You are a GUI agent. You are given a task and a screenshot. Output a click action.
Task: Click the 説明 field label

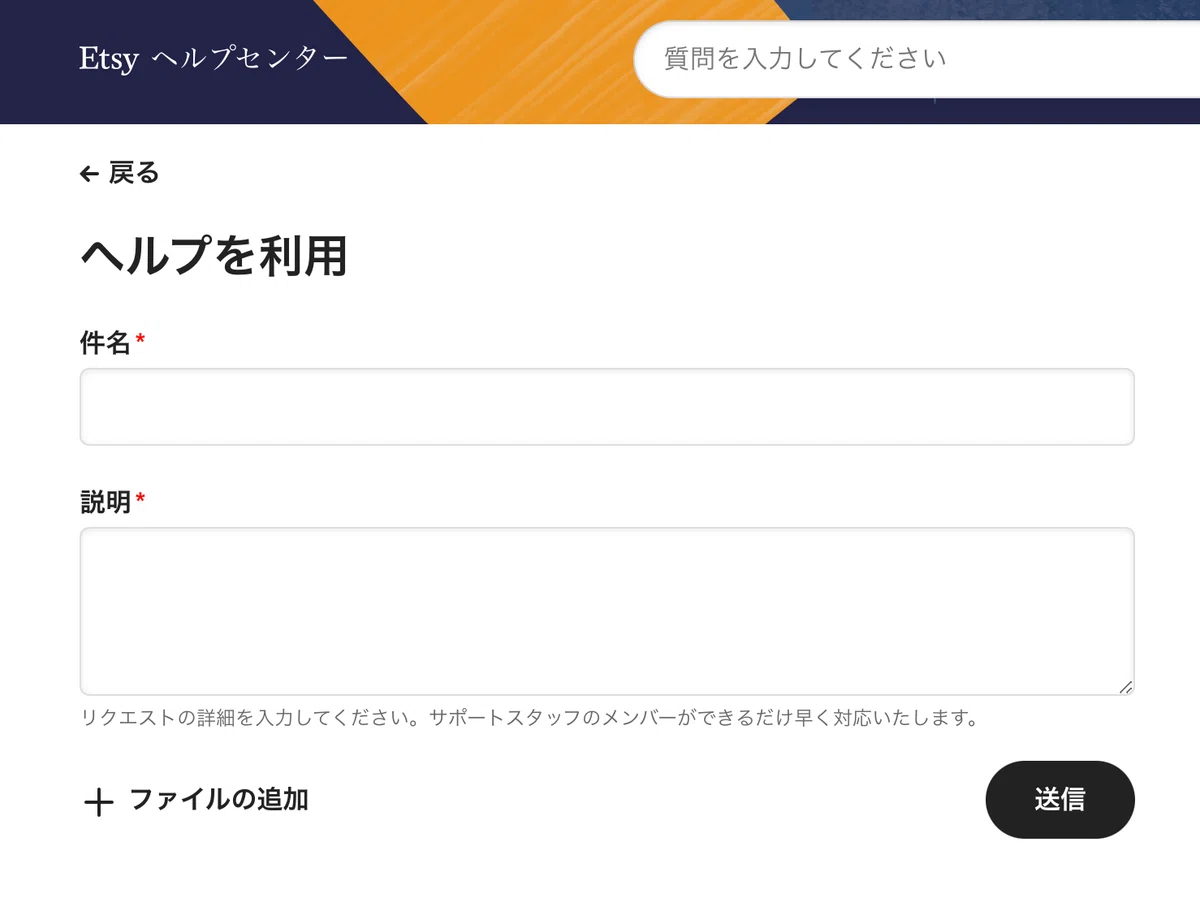pos(105,501)
